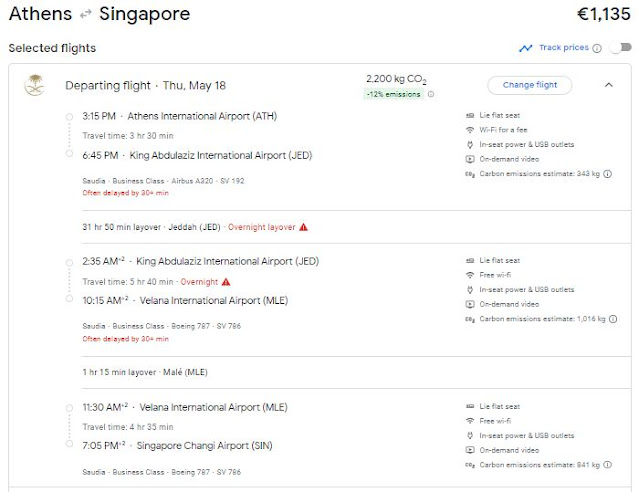Screen dimensions: 639x492
Task: Click on-demand video icon for ATH-JED flight
Action: 470,159
